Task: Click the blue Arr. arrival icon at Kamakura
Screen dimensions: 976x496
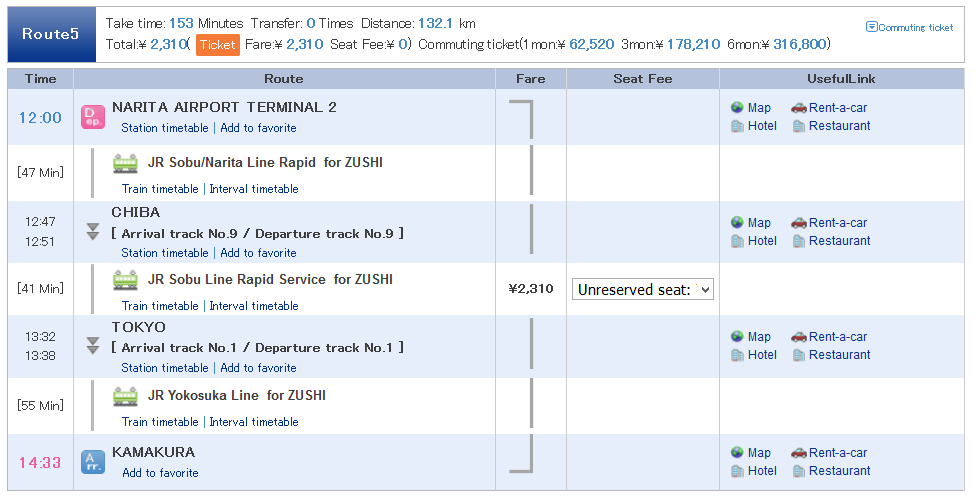Action: click(93, 462)
